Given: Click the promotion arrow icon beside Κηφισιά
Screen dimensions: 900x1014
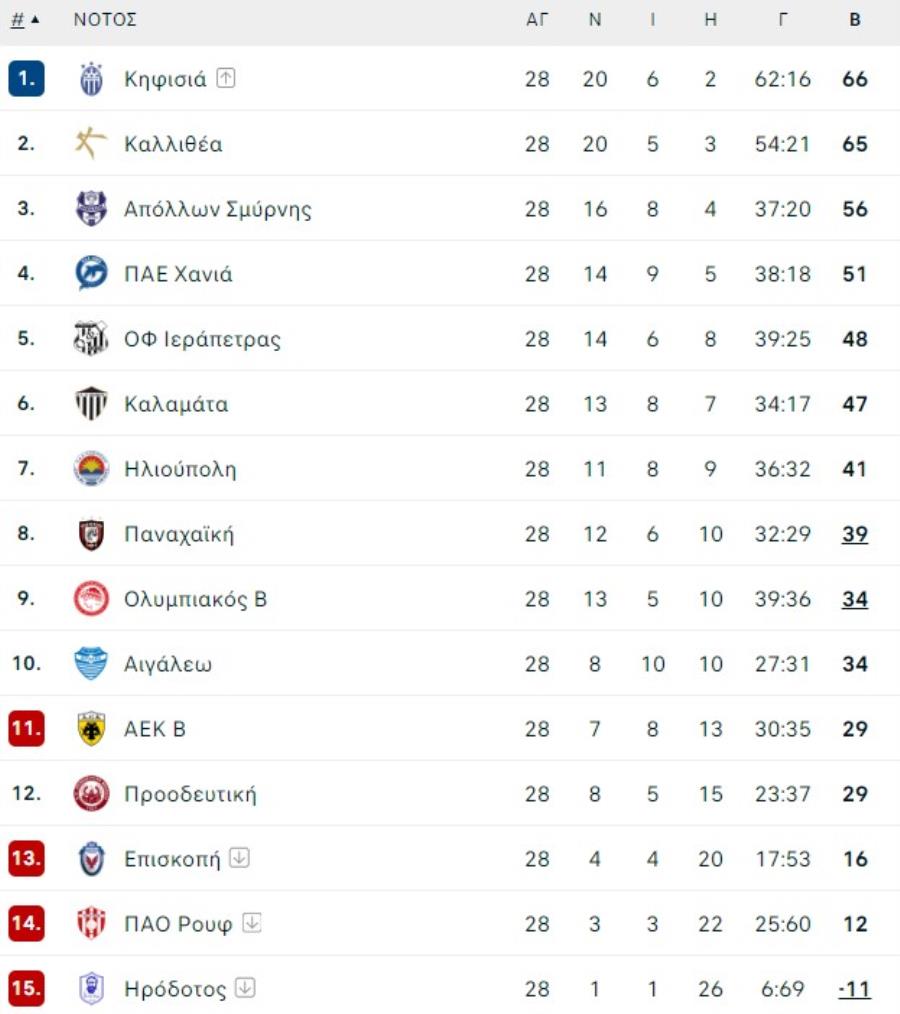Looking at the screenshot, I should tap(226, 78).
